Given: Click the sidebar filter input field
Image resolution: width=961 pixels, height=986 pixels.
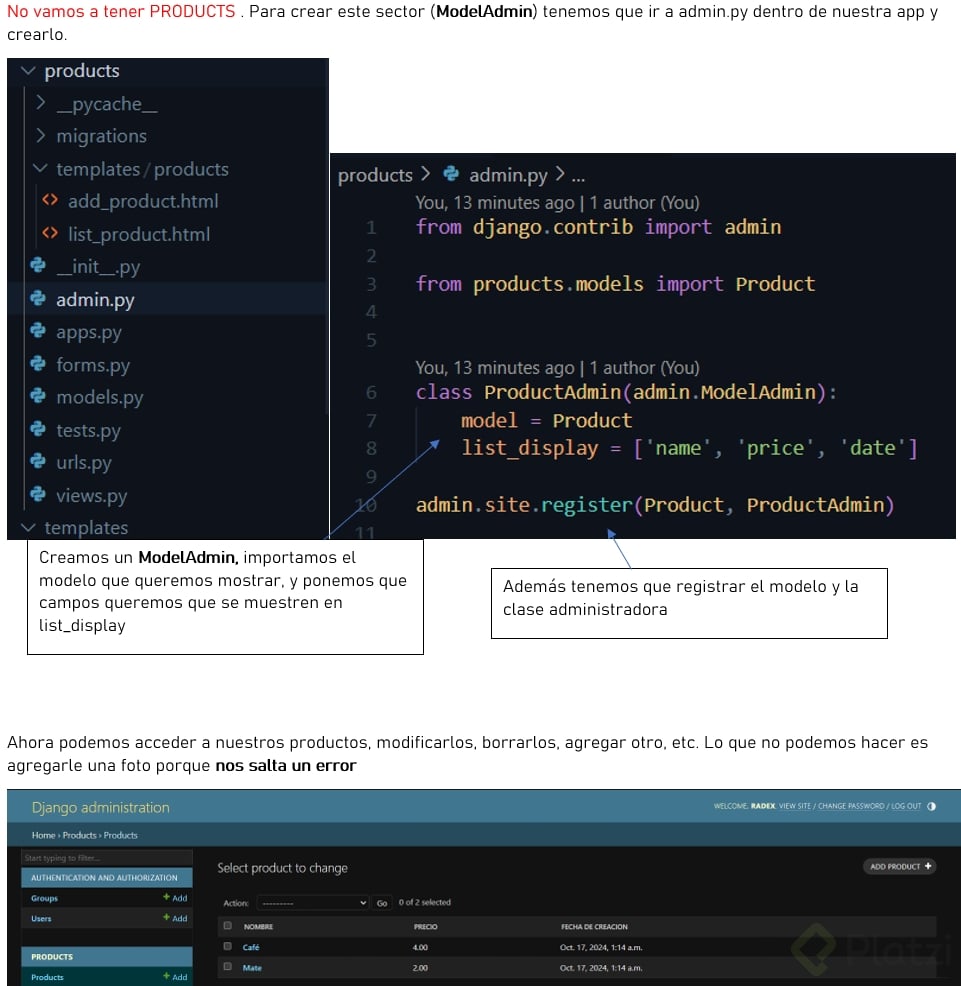Looking at the screenshot, I should pyautogui.click(x=107, y=858).
